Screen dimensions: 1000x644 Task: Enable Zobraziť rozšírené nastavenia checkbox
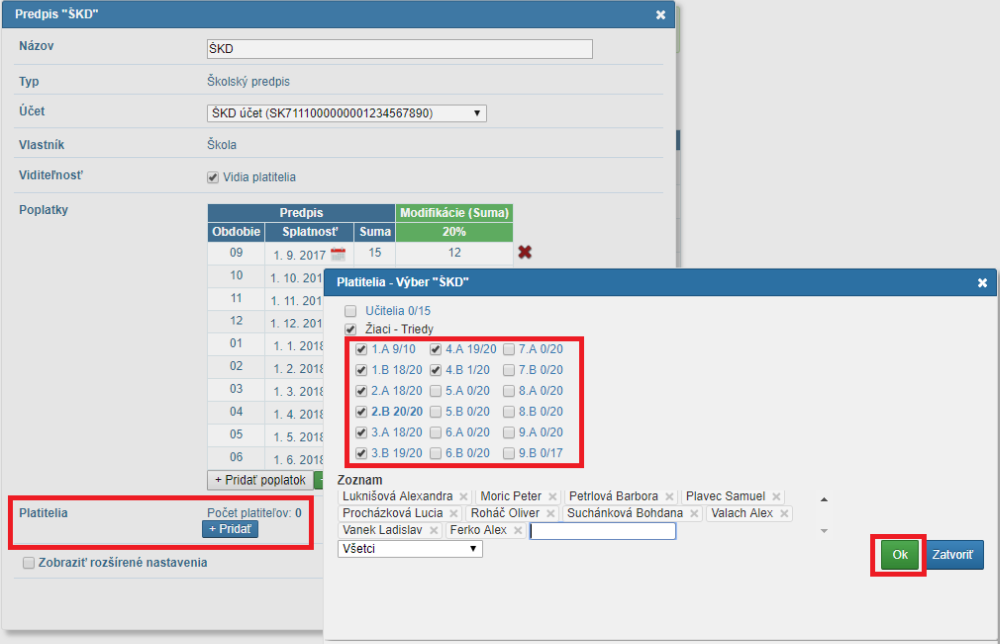coord(29,563)
